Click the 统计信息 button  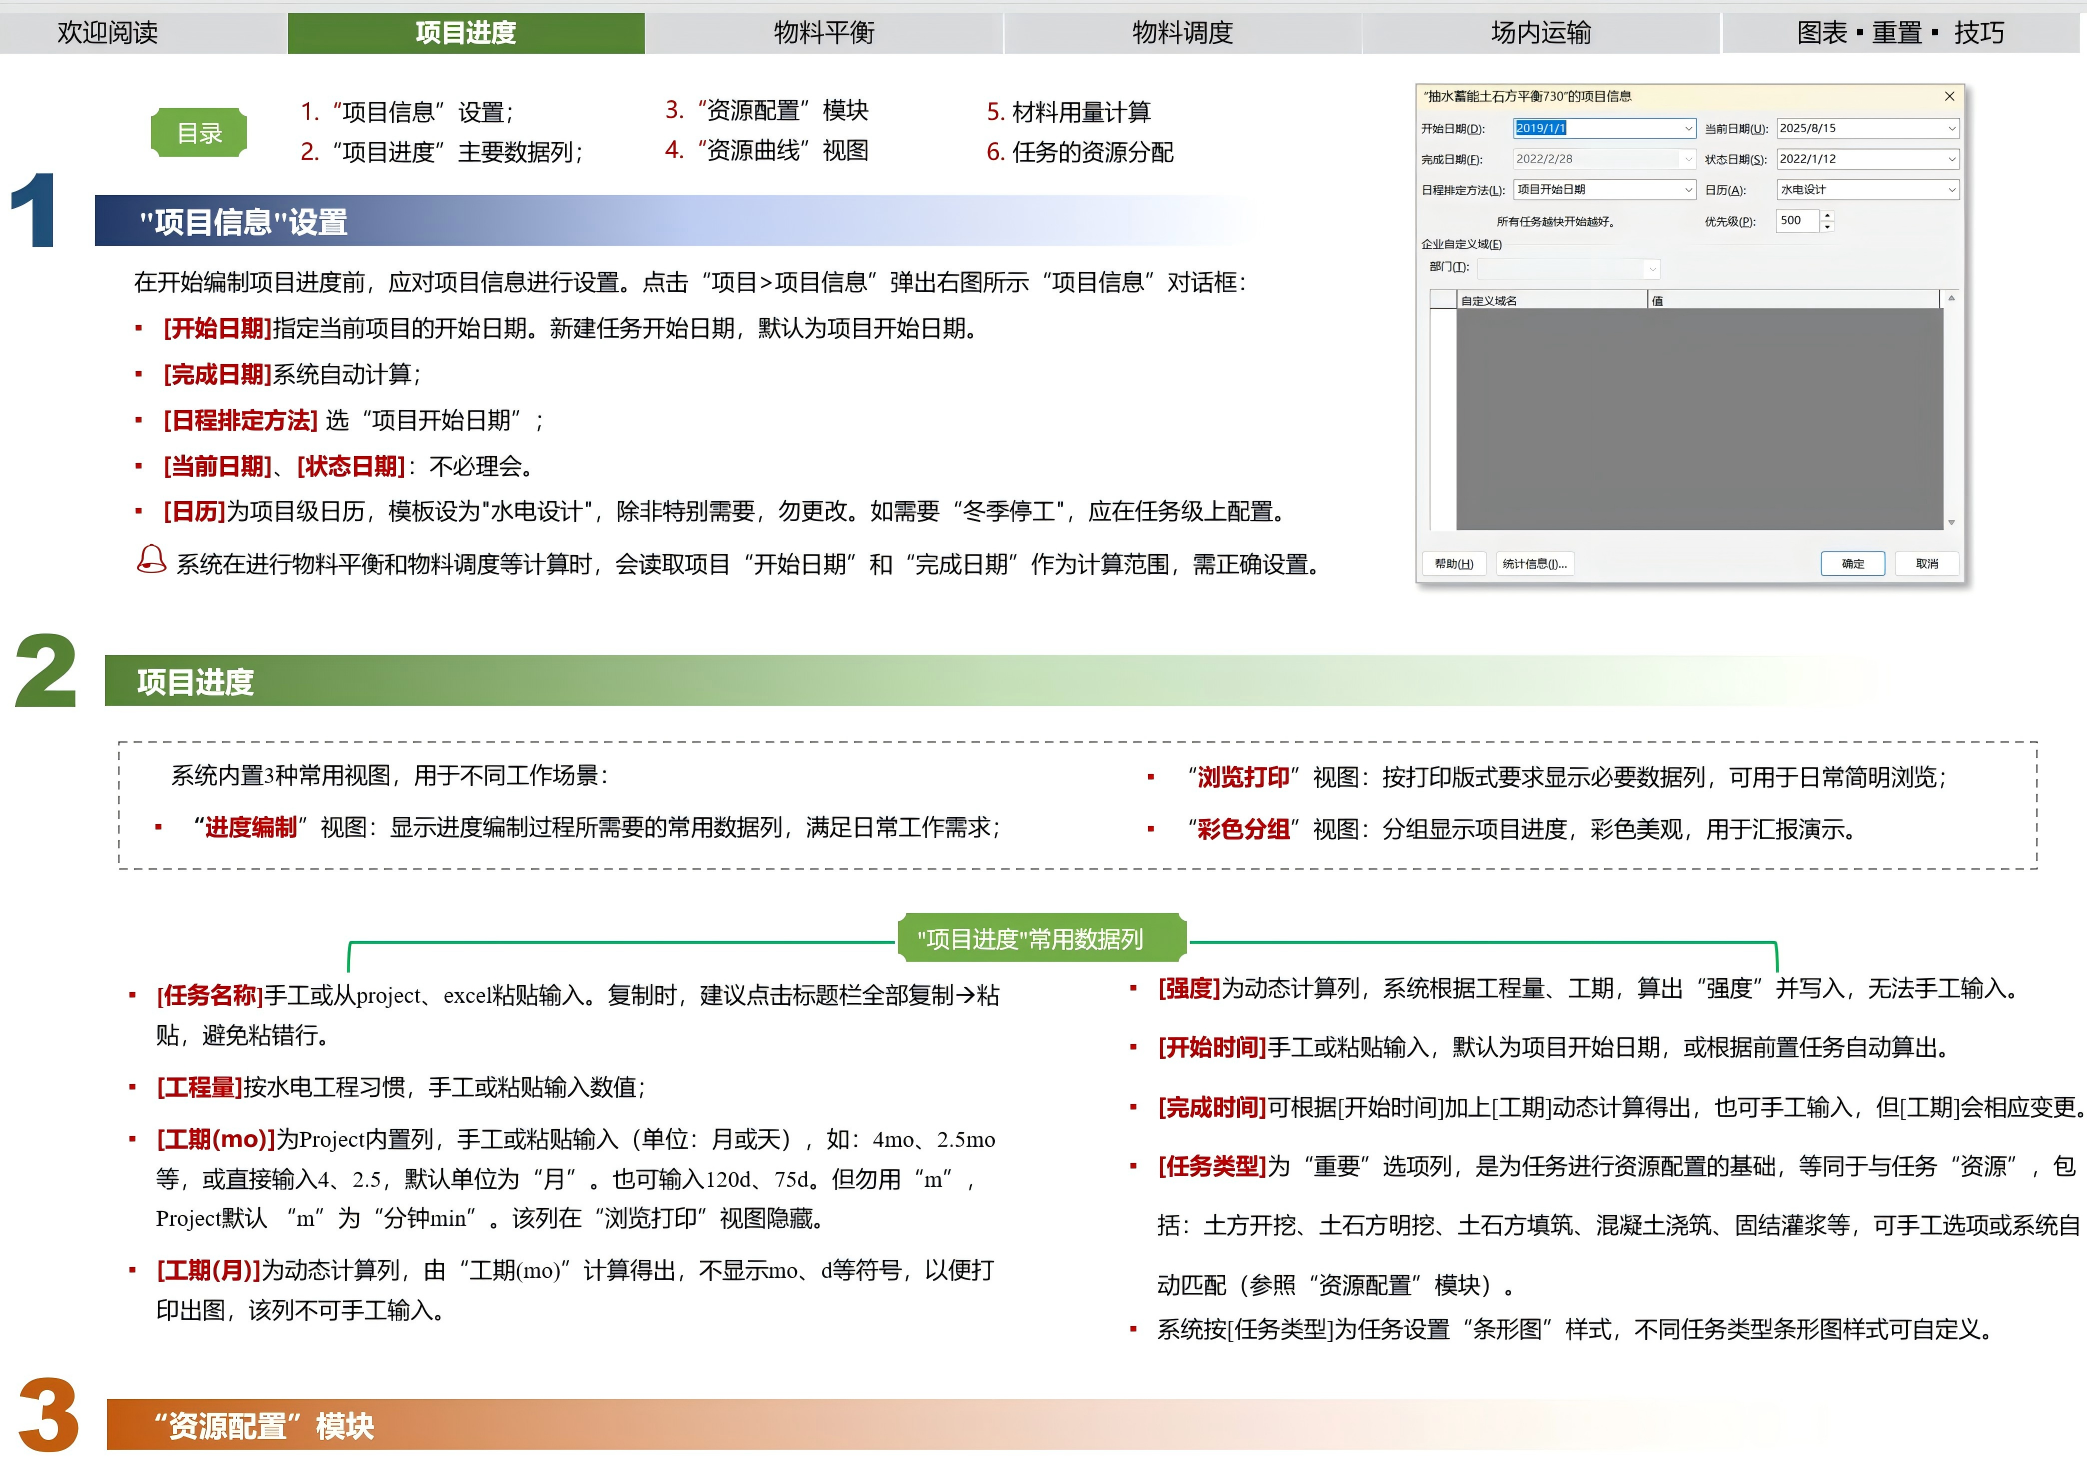tap(1534, 564)
